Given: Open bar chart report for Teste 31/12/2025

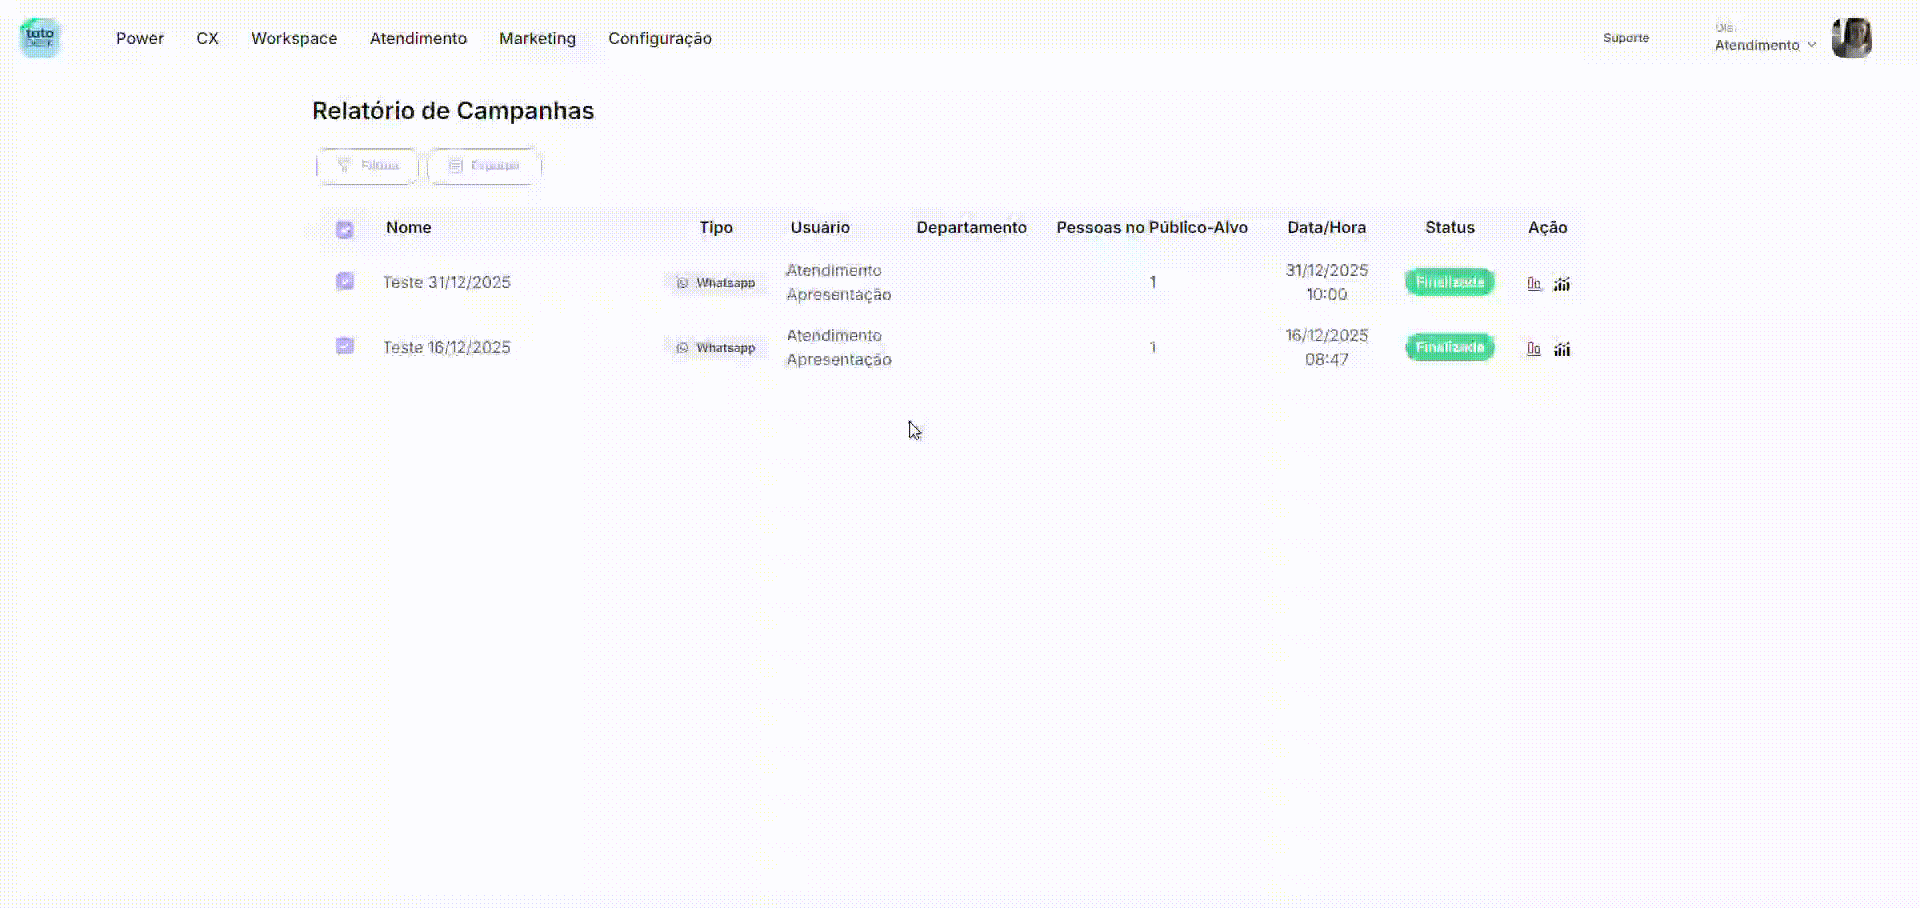Looking at the screenshot, I should click(1534, 284).
